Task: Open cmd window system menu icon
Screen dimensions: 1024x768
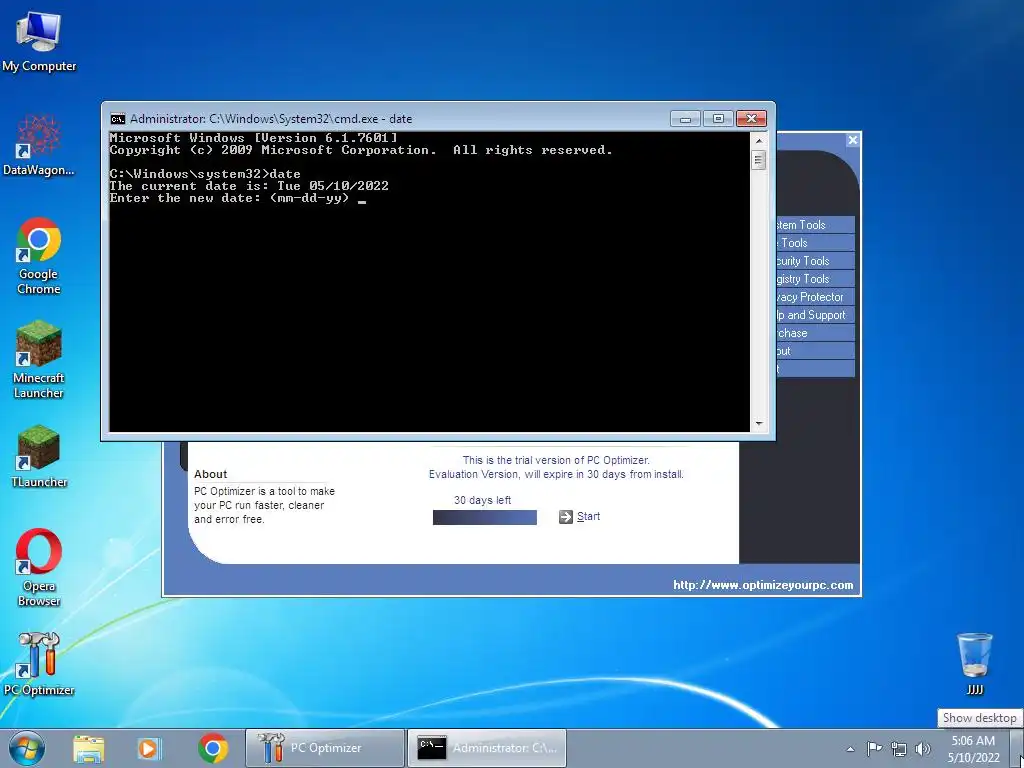Action: point(118,119)
